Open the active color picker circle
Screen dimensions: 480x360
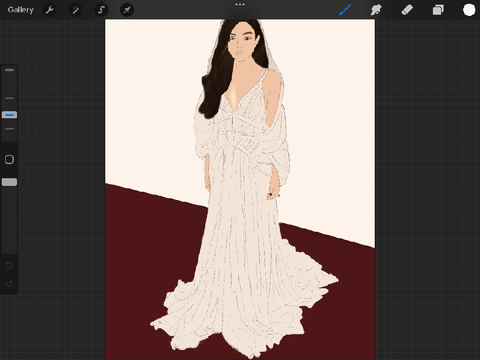[469, 10]
